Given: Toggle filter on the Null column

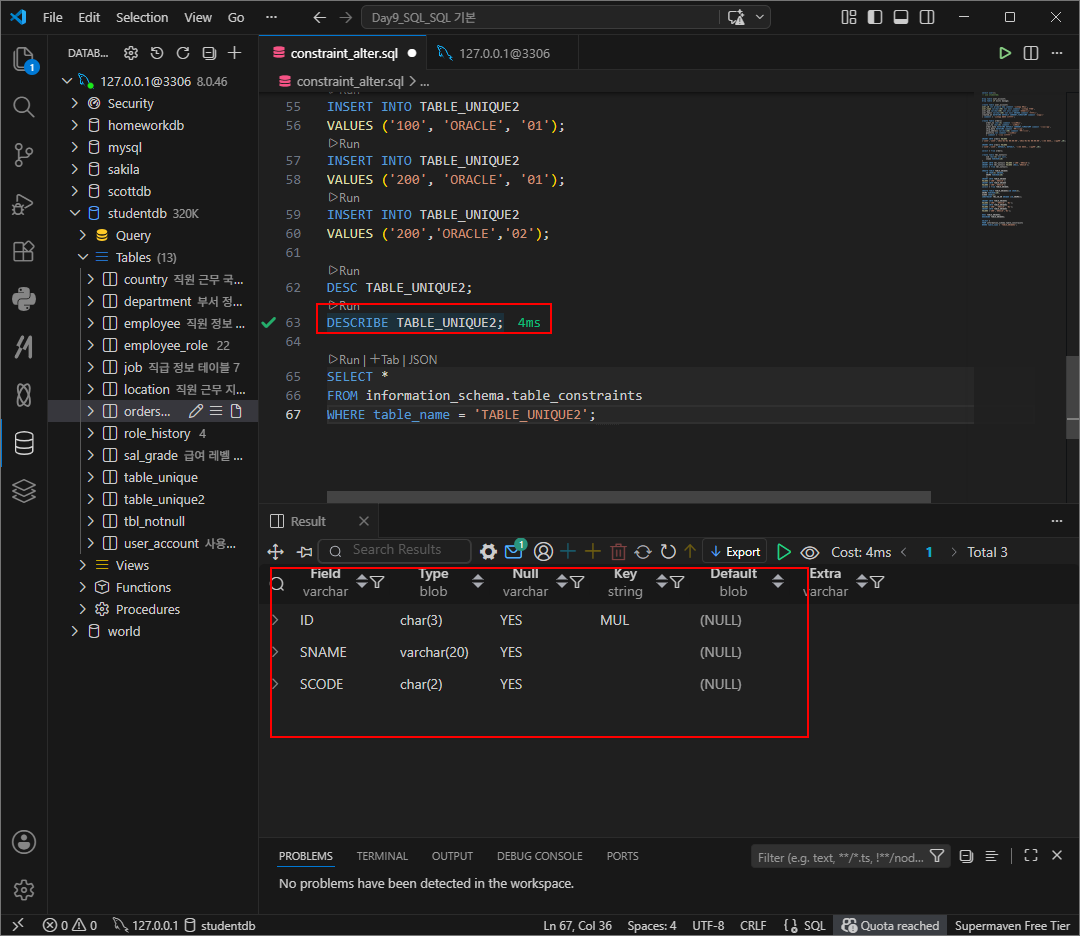Looking at the screenshot, I should (x=577, y=583).
